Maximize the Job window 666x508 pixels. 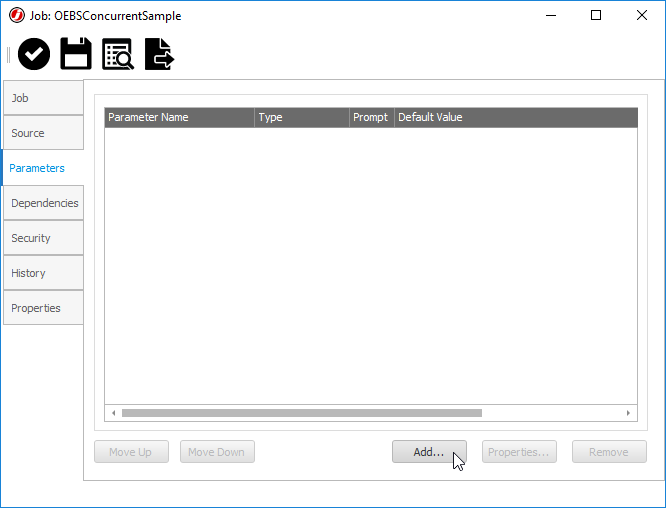(596, 15)
